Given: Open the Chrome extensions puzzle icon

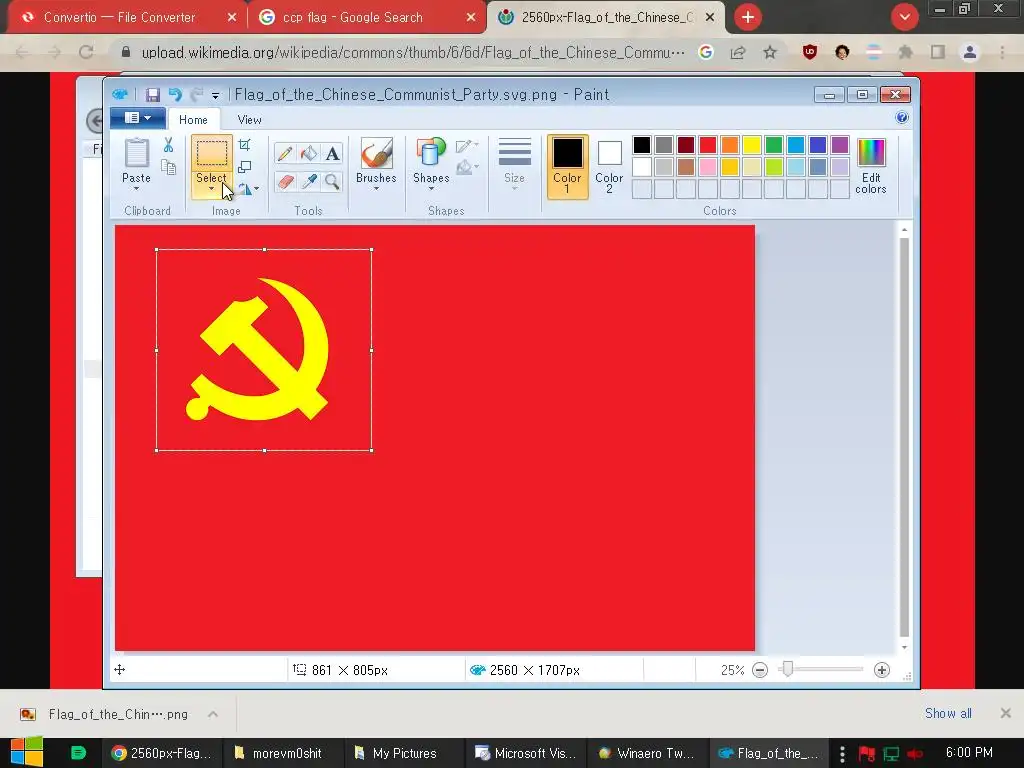Looking at the screenshot, I should (x=906, y=52).
